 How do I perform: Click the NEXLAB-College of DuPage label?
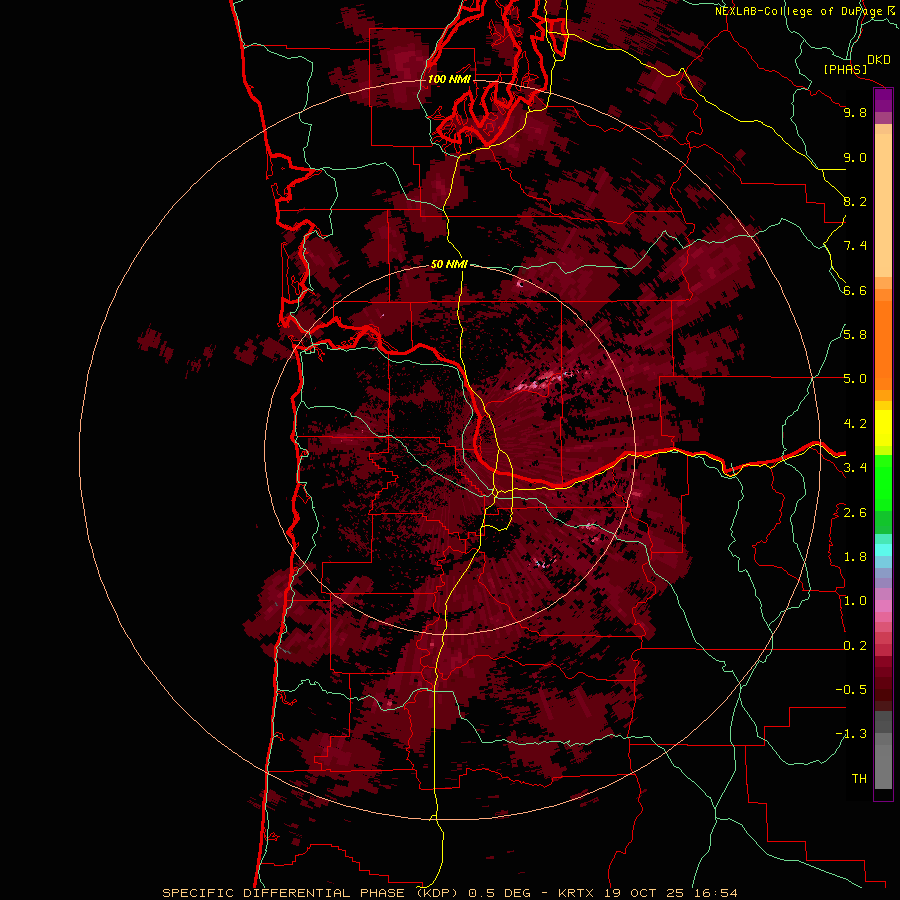[x=798, y=11]
